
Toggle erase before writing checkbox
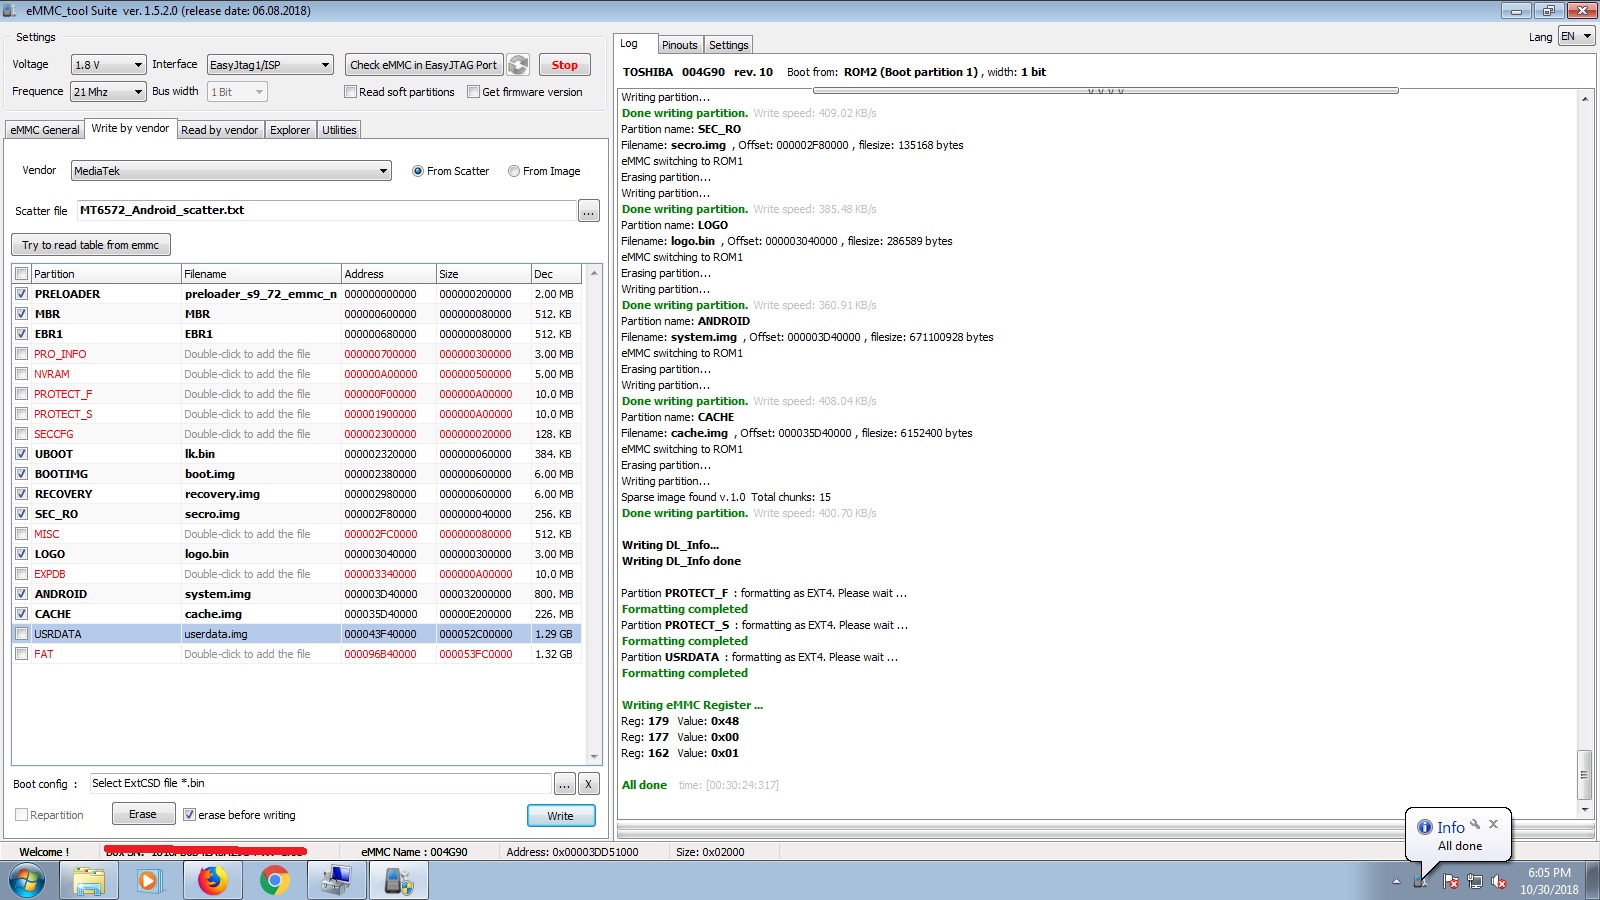[189, 815]
